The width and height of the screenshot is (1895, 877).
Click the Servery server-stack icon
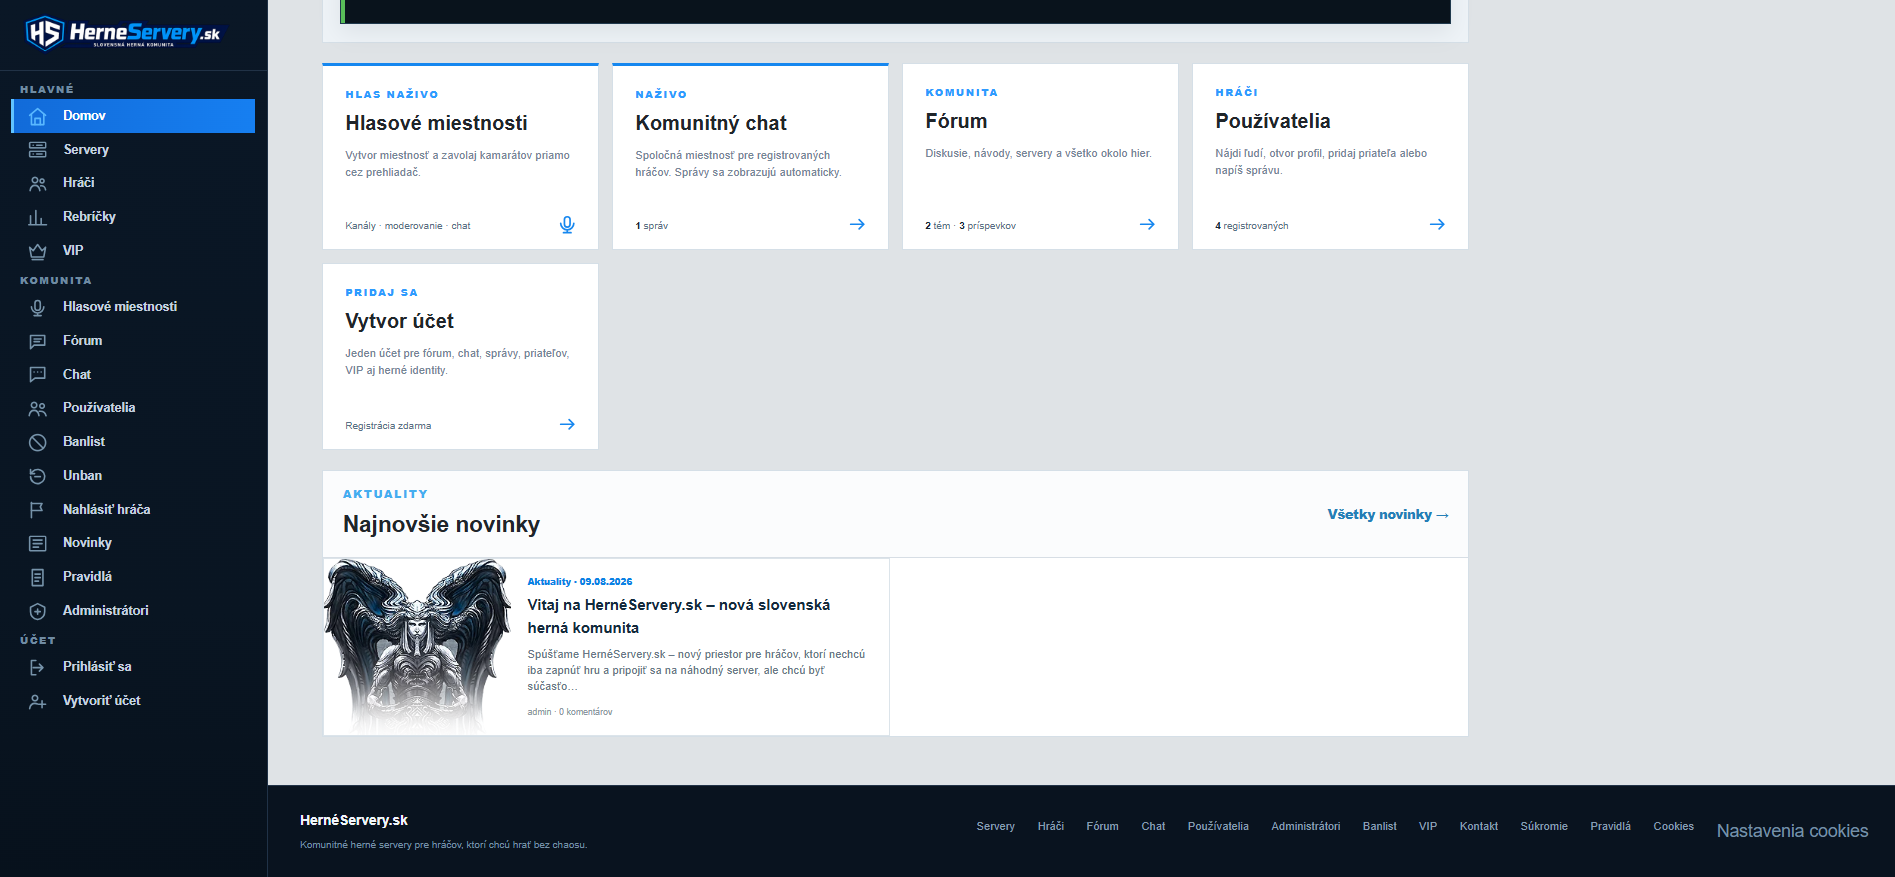coord(38,150)
